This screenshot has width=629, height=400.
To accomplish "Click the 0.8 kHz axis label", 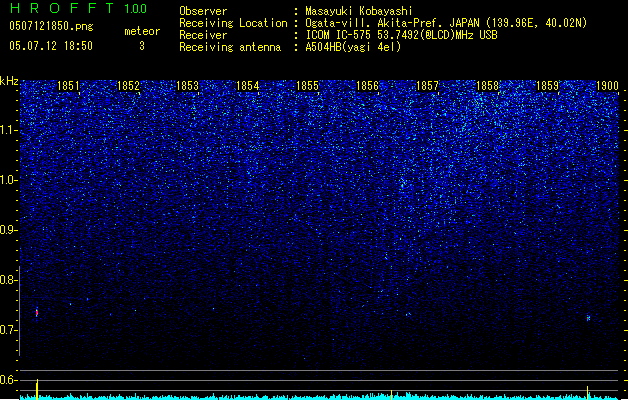I will (8, 280).
